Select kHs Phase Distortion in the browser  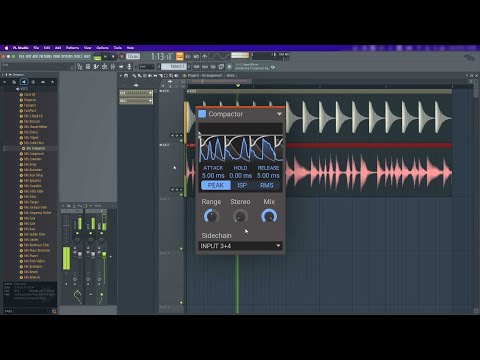(35, 250)
